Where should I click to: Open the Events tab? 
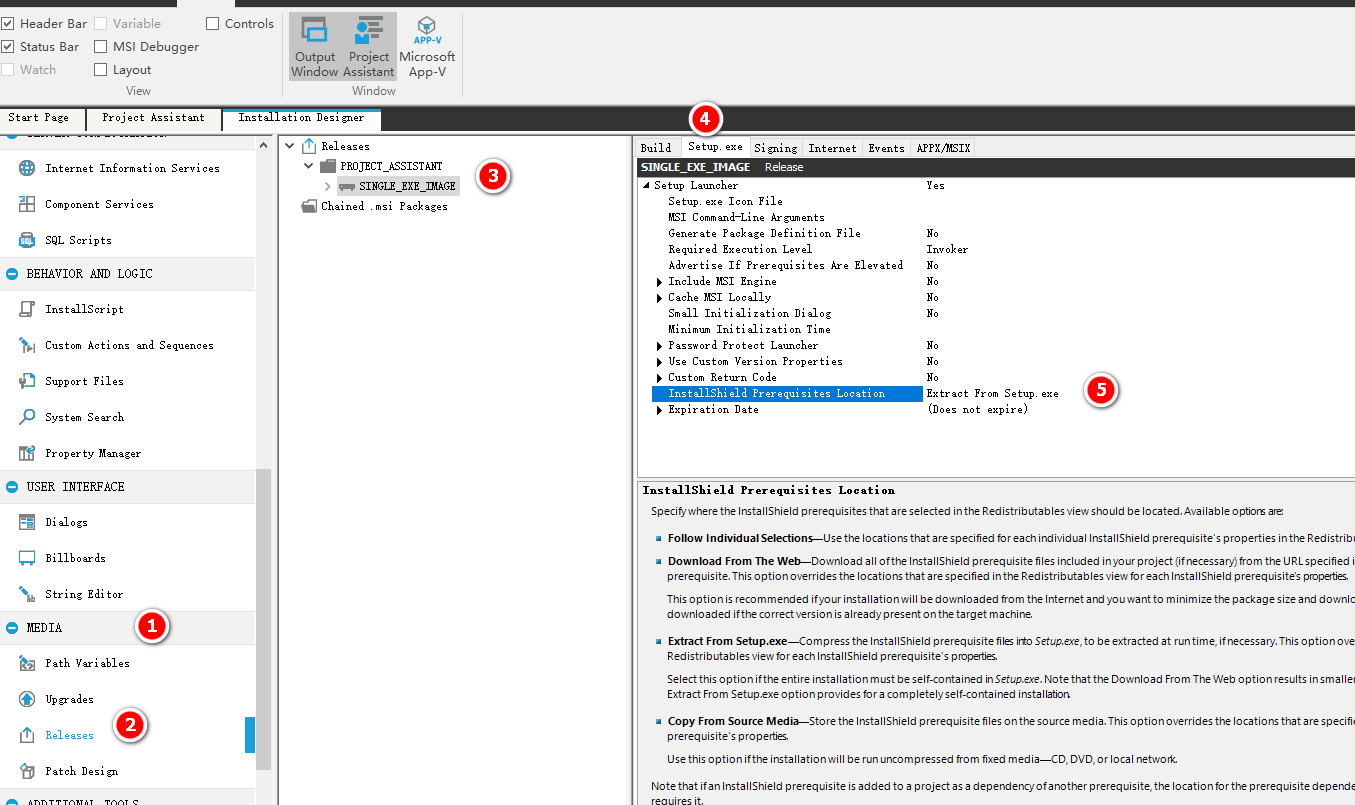coord(886,147)
